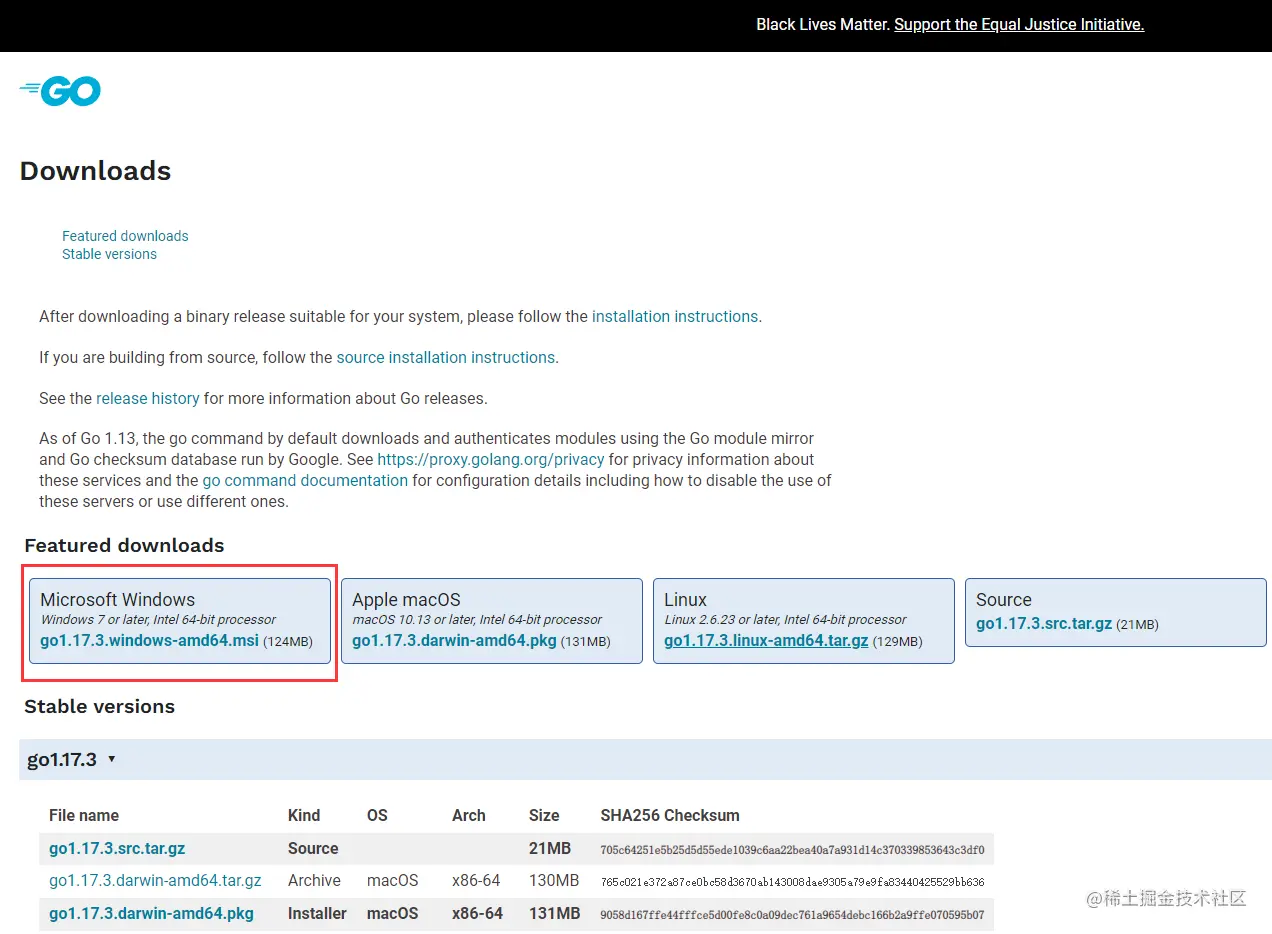
Task: Download go1.17.3.darwin-amd64.pkg in Apple macOS box
Action: pos(454,640)
